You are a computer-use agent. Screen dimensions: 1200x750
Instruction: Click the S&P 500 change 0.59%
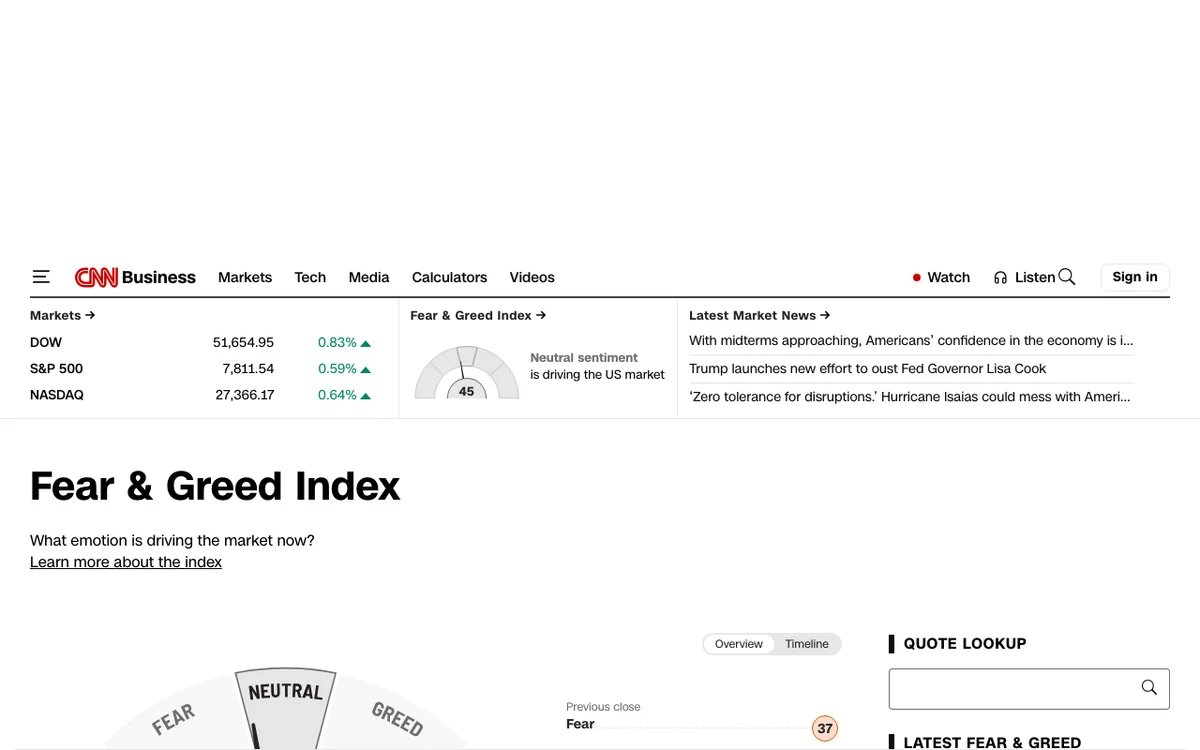click(344, 369)
